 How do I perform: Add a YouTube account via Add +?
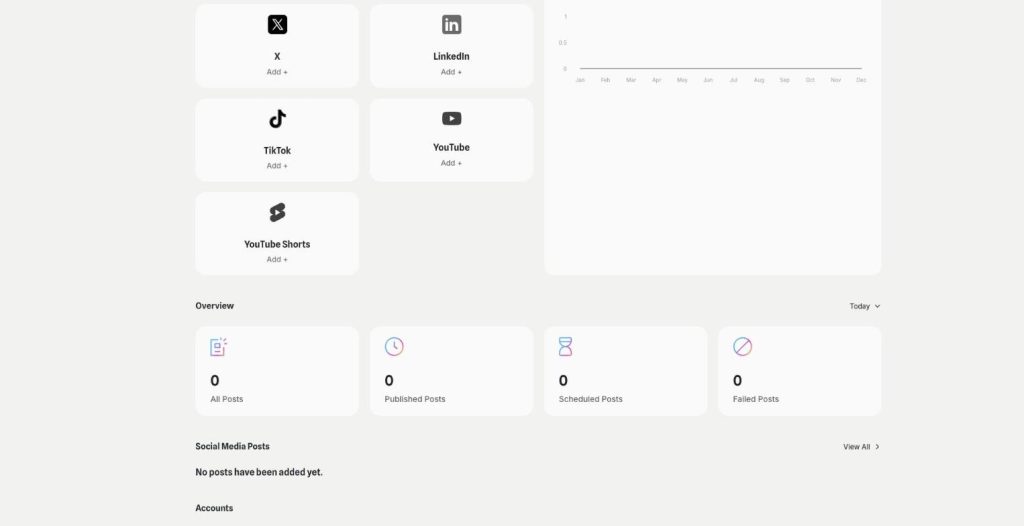coord(451,163)
